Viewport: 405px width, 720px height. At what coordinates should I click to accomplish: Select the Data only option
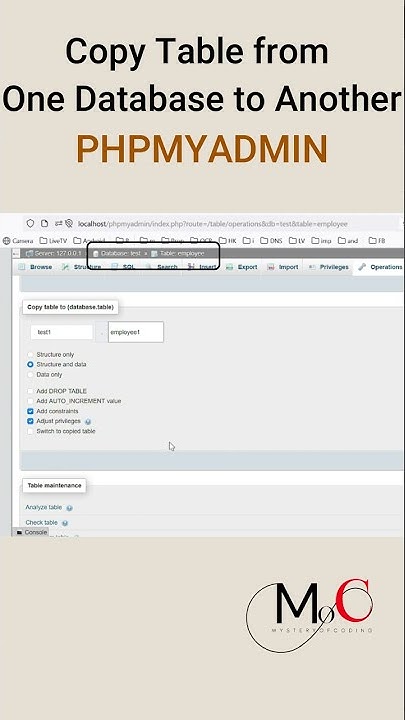tap(30, 375)
